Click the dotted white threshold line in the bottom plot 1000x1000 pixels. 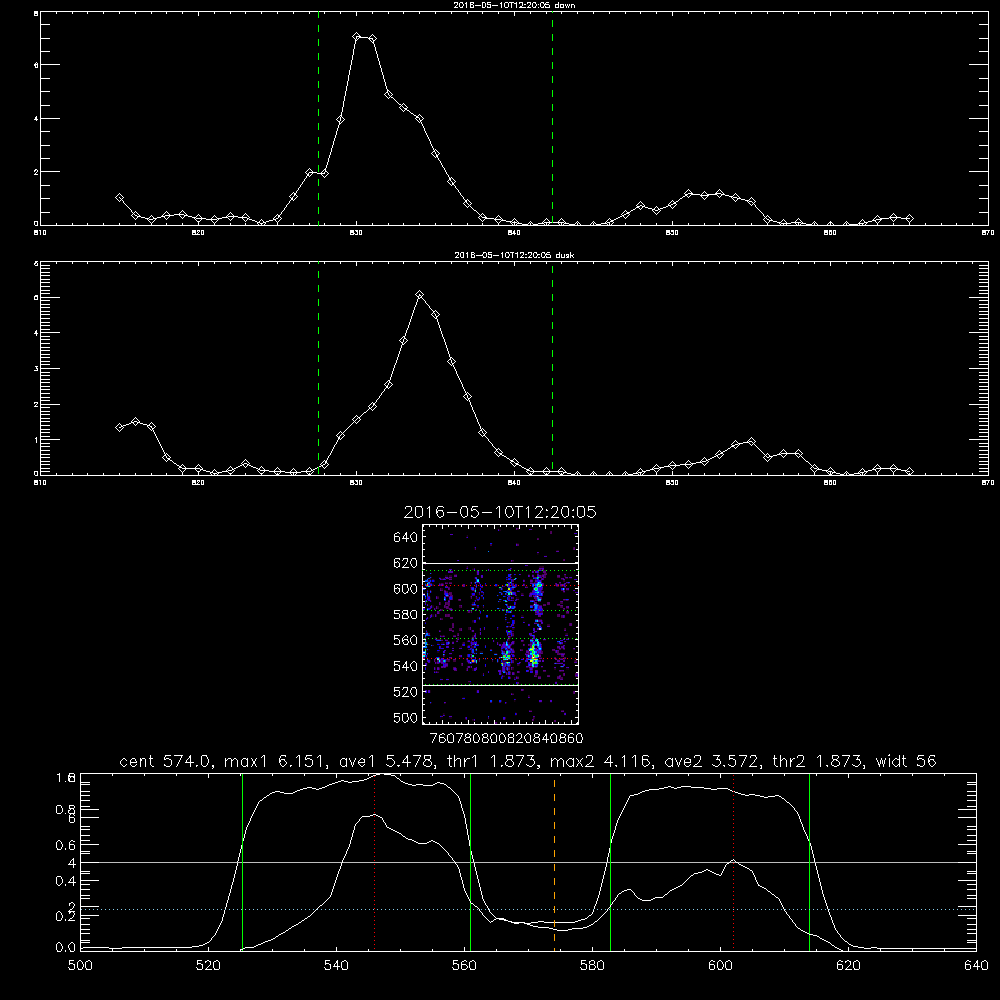(x=528, y=909)
